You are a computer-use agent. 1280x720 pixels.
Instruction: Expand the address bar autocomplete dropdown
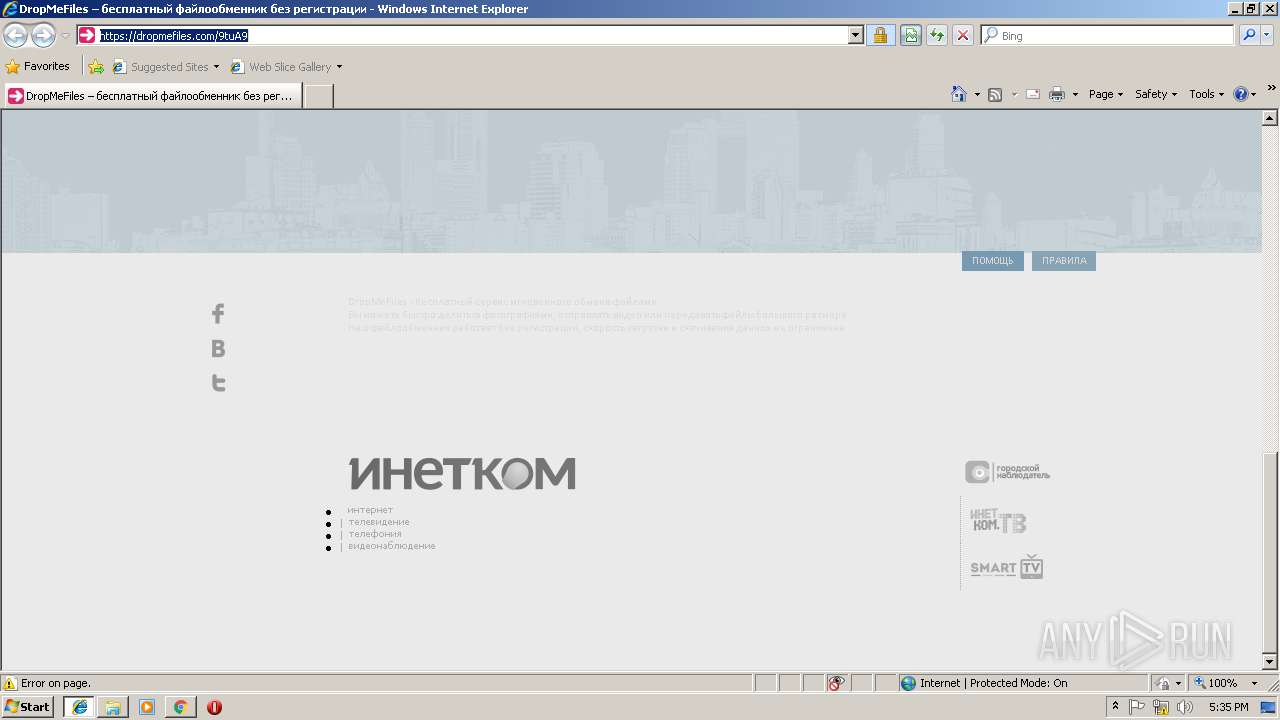(856, 35)
